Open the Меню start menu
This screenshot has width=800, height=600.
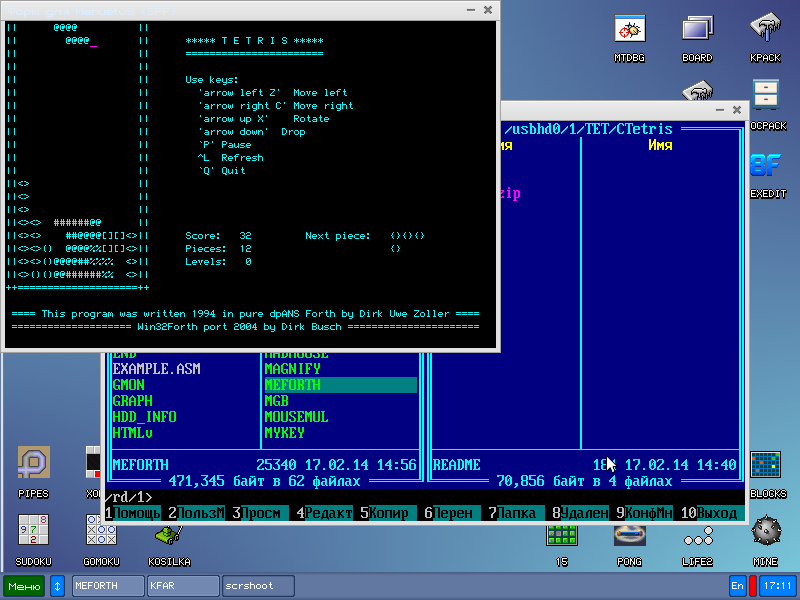point(24,586)
